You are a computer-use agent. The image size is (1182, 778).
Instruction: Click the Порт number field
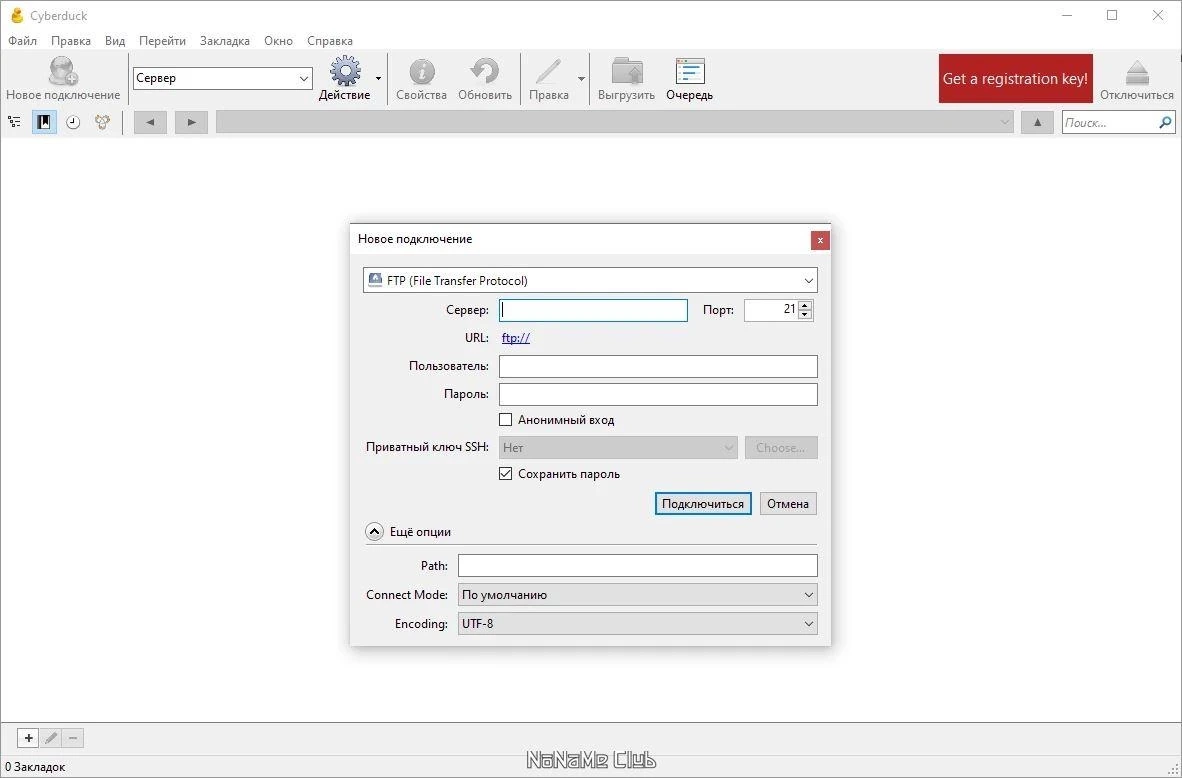771,310
